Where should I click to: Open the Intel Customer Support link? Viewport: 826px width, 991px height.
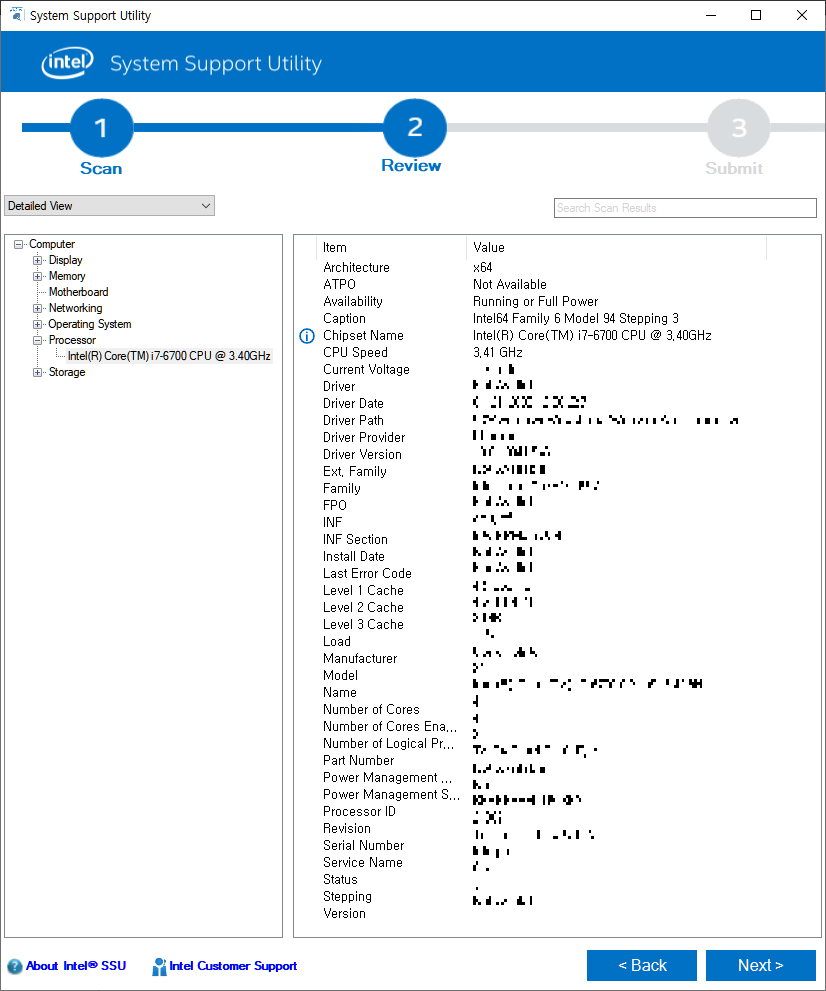[233, 966]
